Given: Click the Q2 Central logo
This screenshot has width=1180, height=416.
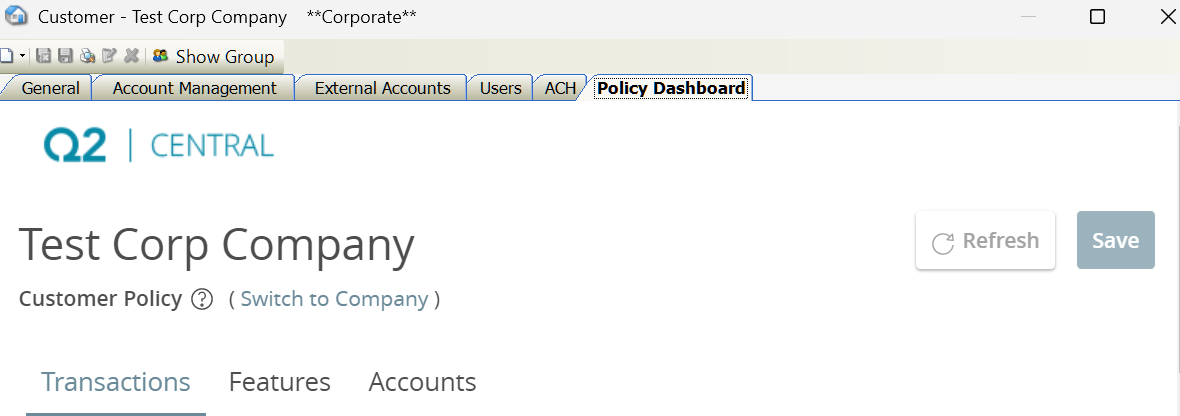Looking at the screenshot, I should click(159, 144).
